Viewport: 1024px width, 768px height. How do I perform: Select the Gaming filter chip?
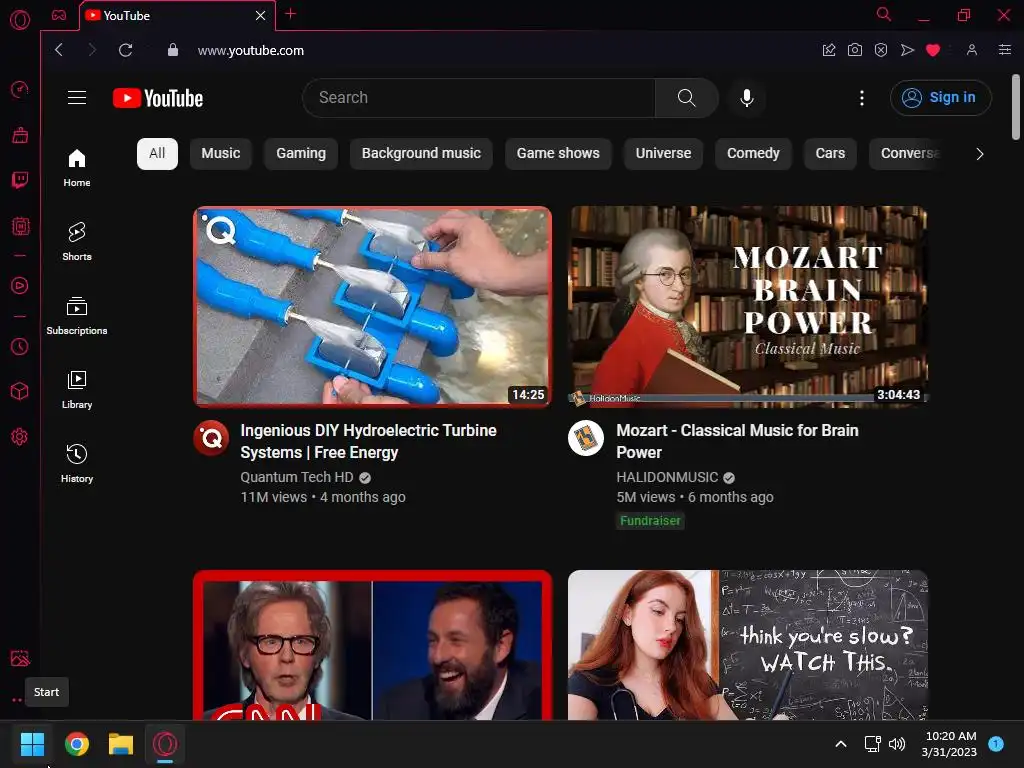pyautogui.click(x=301, y=153)
